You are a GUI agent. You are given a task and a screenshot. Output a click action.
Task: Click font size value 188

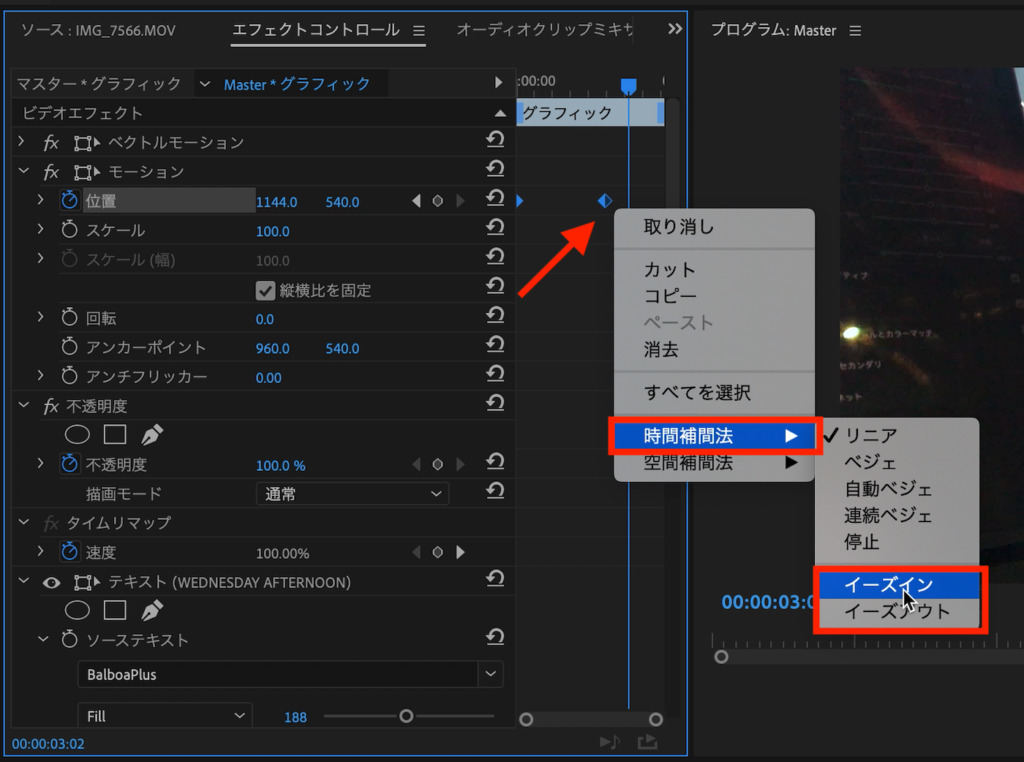[x=295, y=717]
